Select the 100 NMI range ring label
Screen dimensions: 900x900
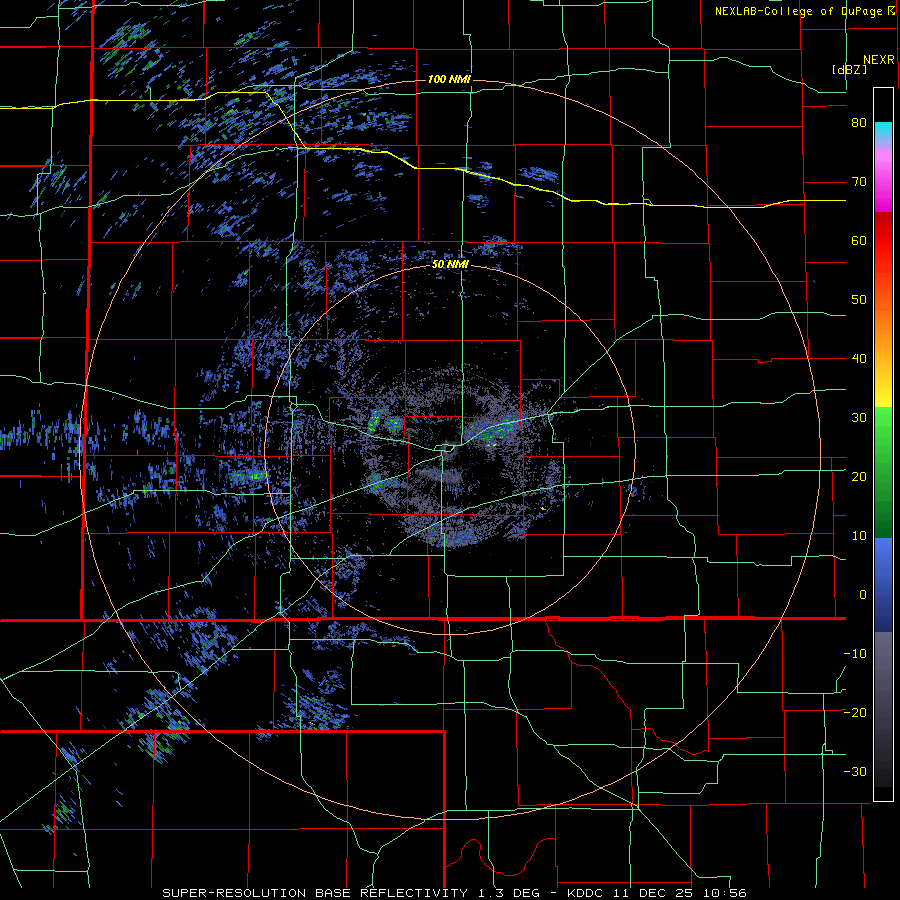[x=449, y=79]
